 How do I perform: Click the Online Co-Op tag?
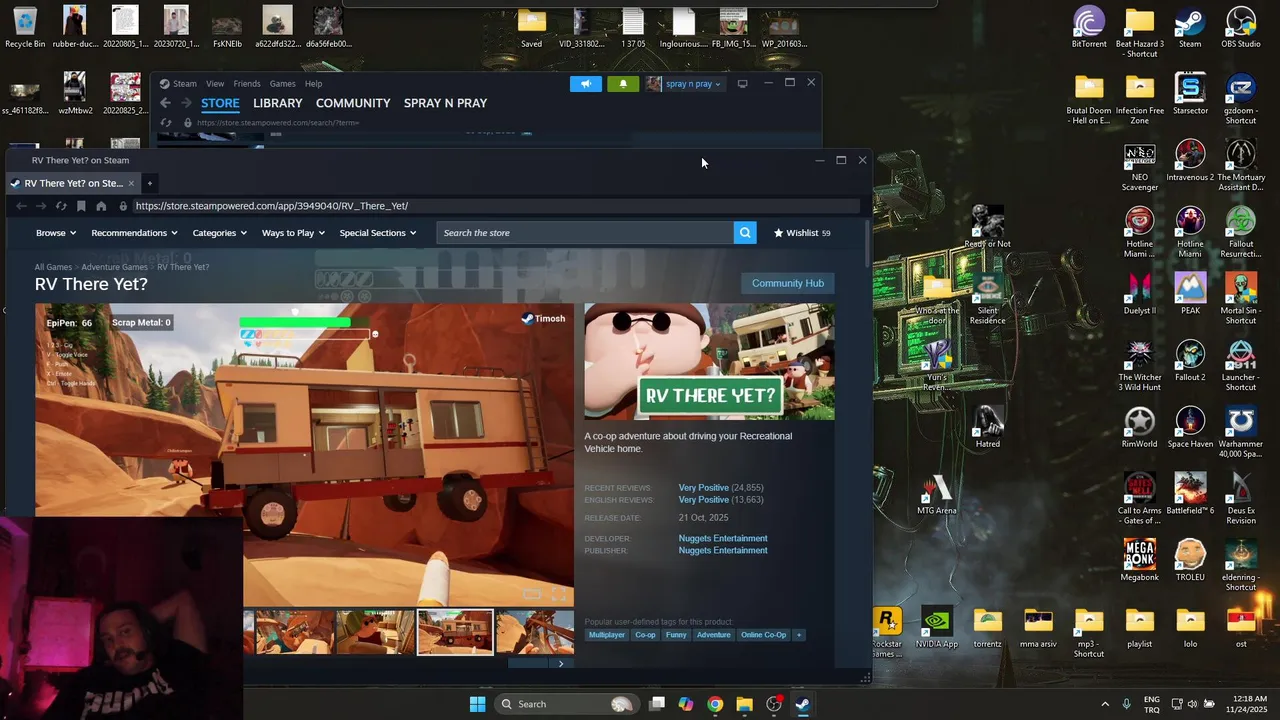coord(764,635)
